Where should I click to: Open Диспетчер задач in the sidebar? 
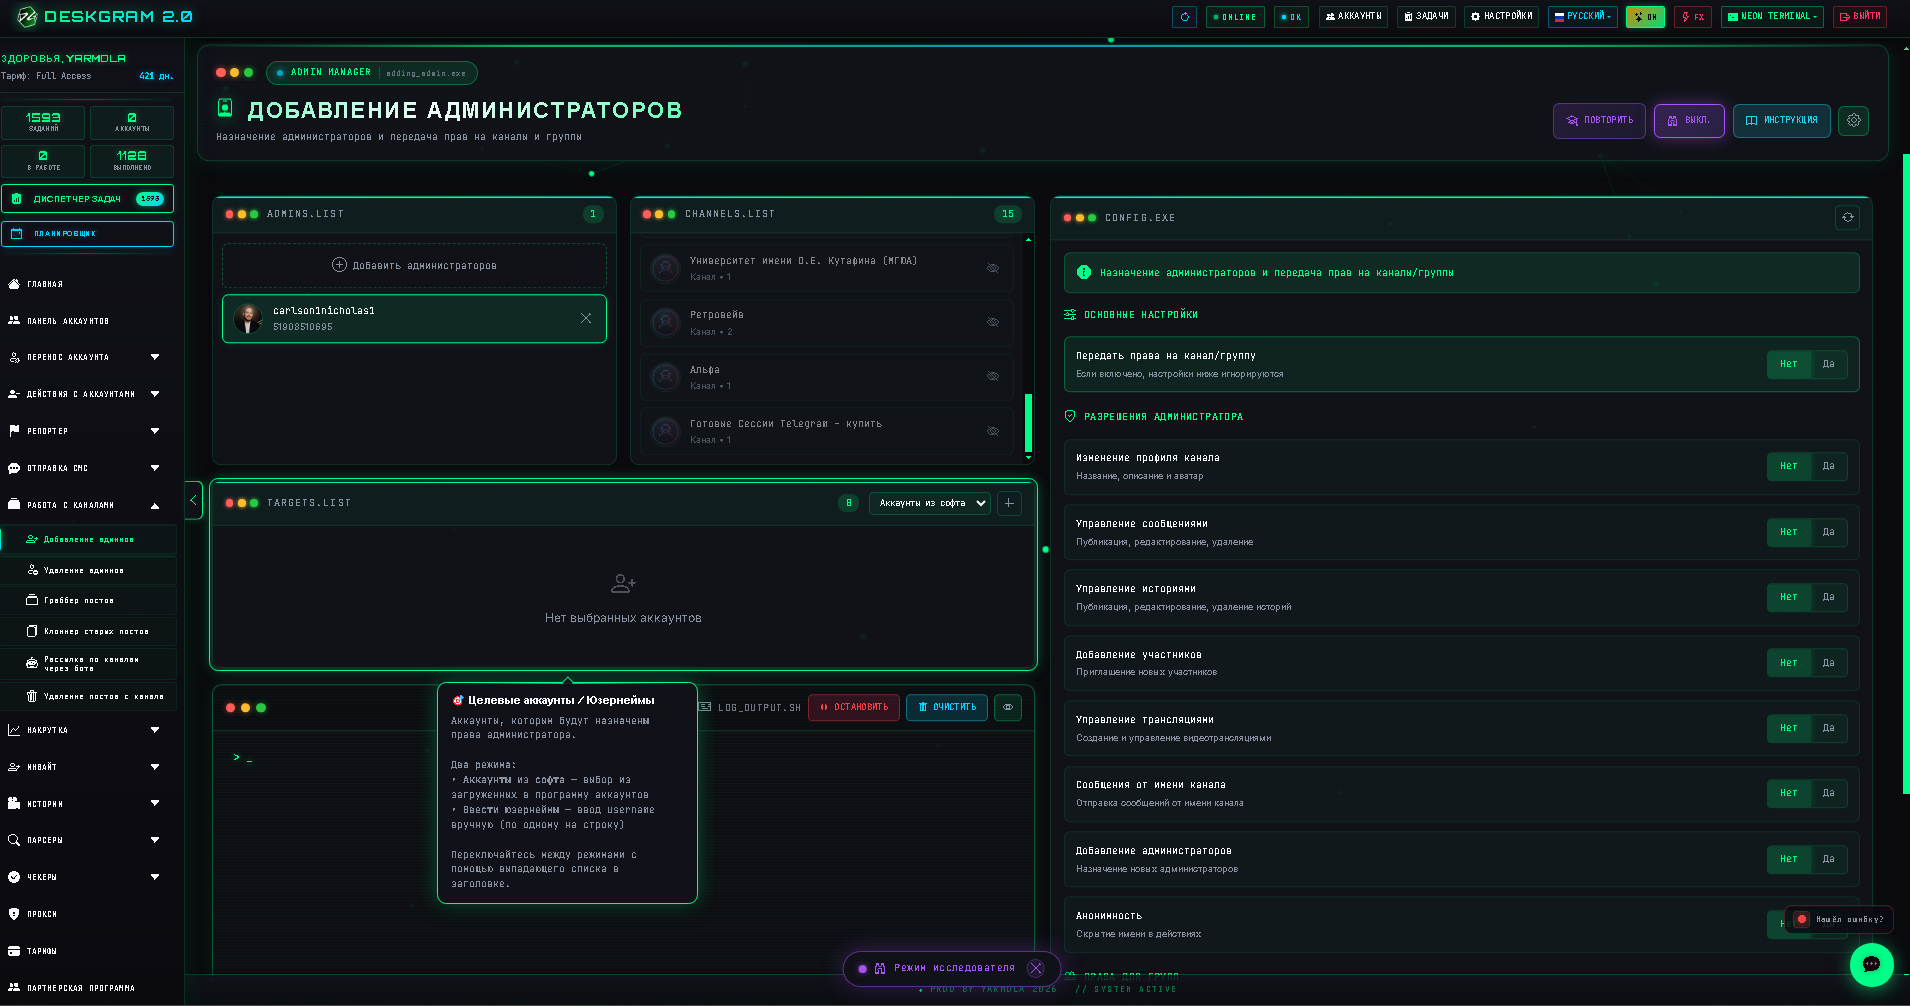click(87, 199)
